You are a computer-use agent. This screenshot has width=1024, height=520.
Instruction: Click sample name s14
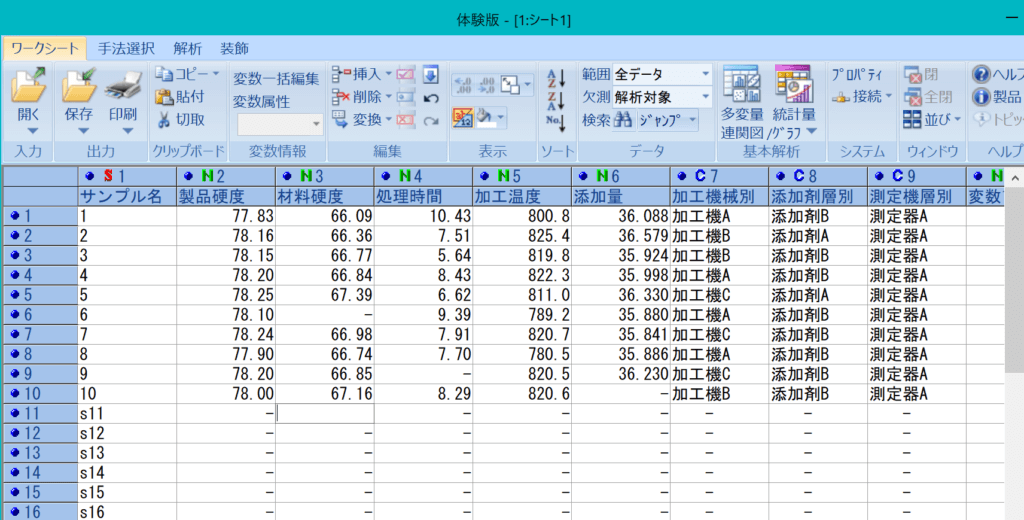point(92,472)
